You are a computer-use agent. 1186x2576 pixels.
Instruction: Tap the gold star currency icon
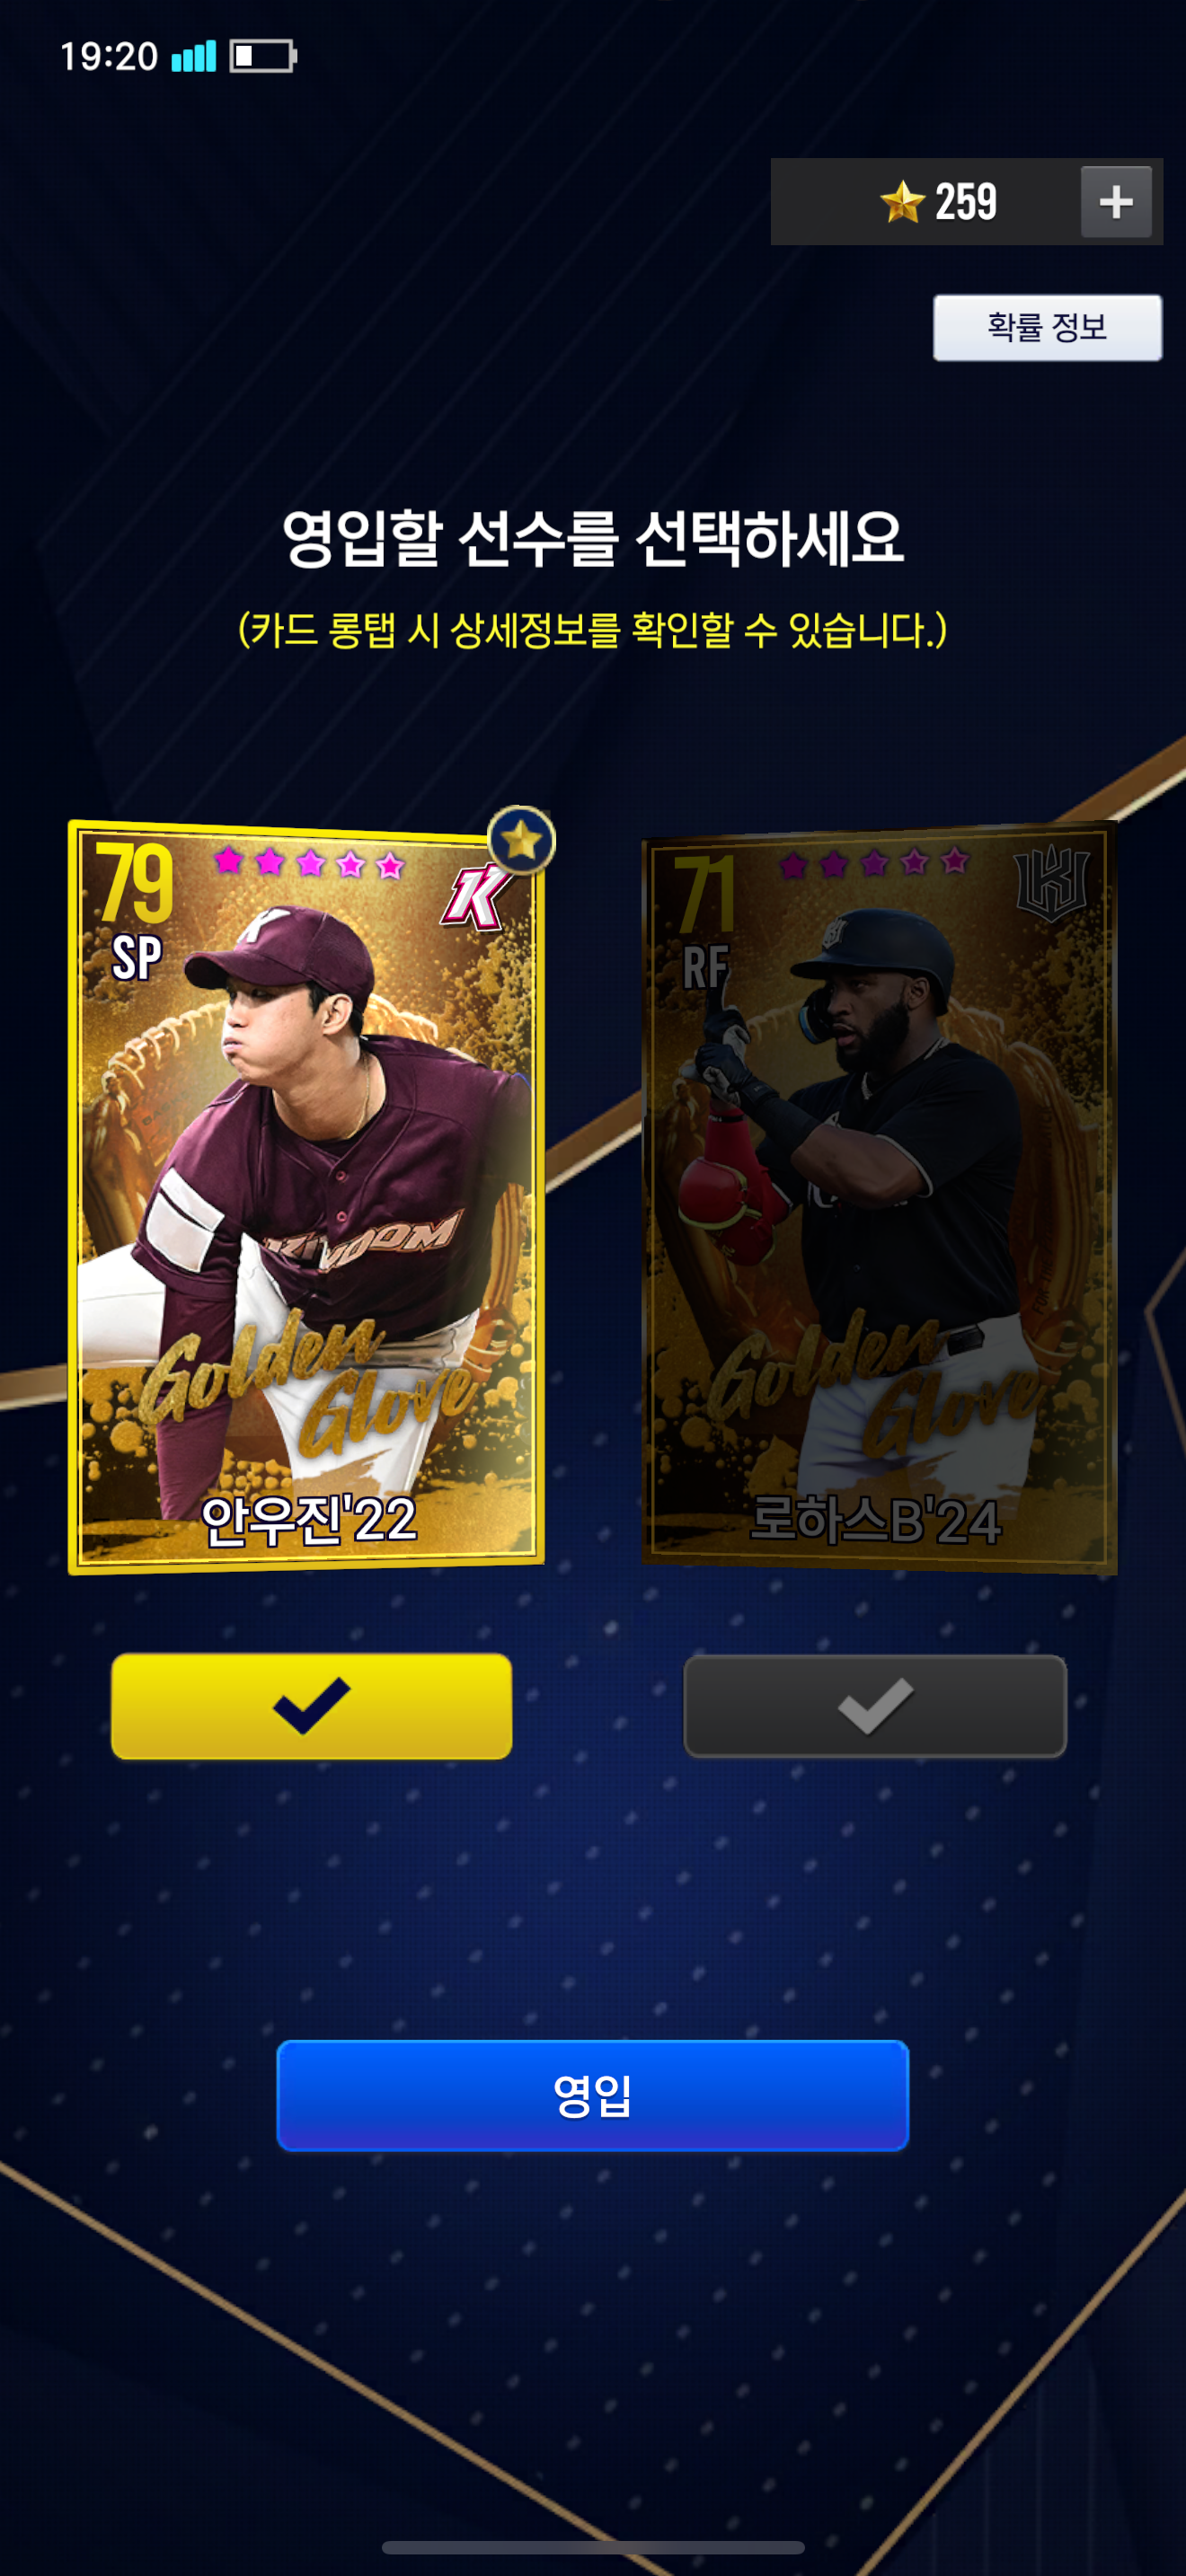(902, 202)
